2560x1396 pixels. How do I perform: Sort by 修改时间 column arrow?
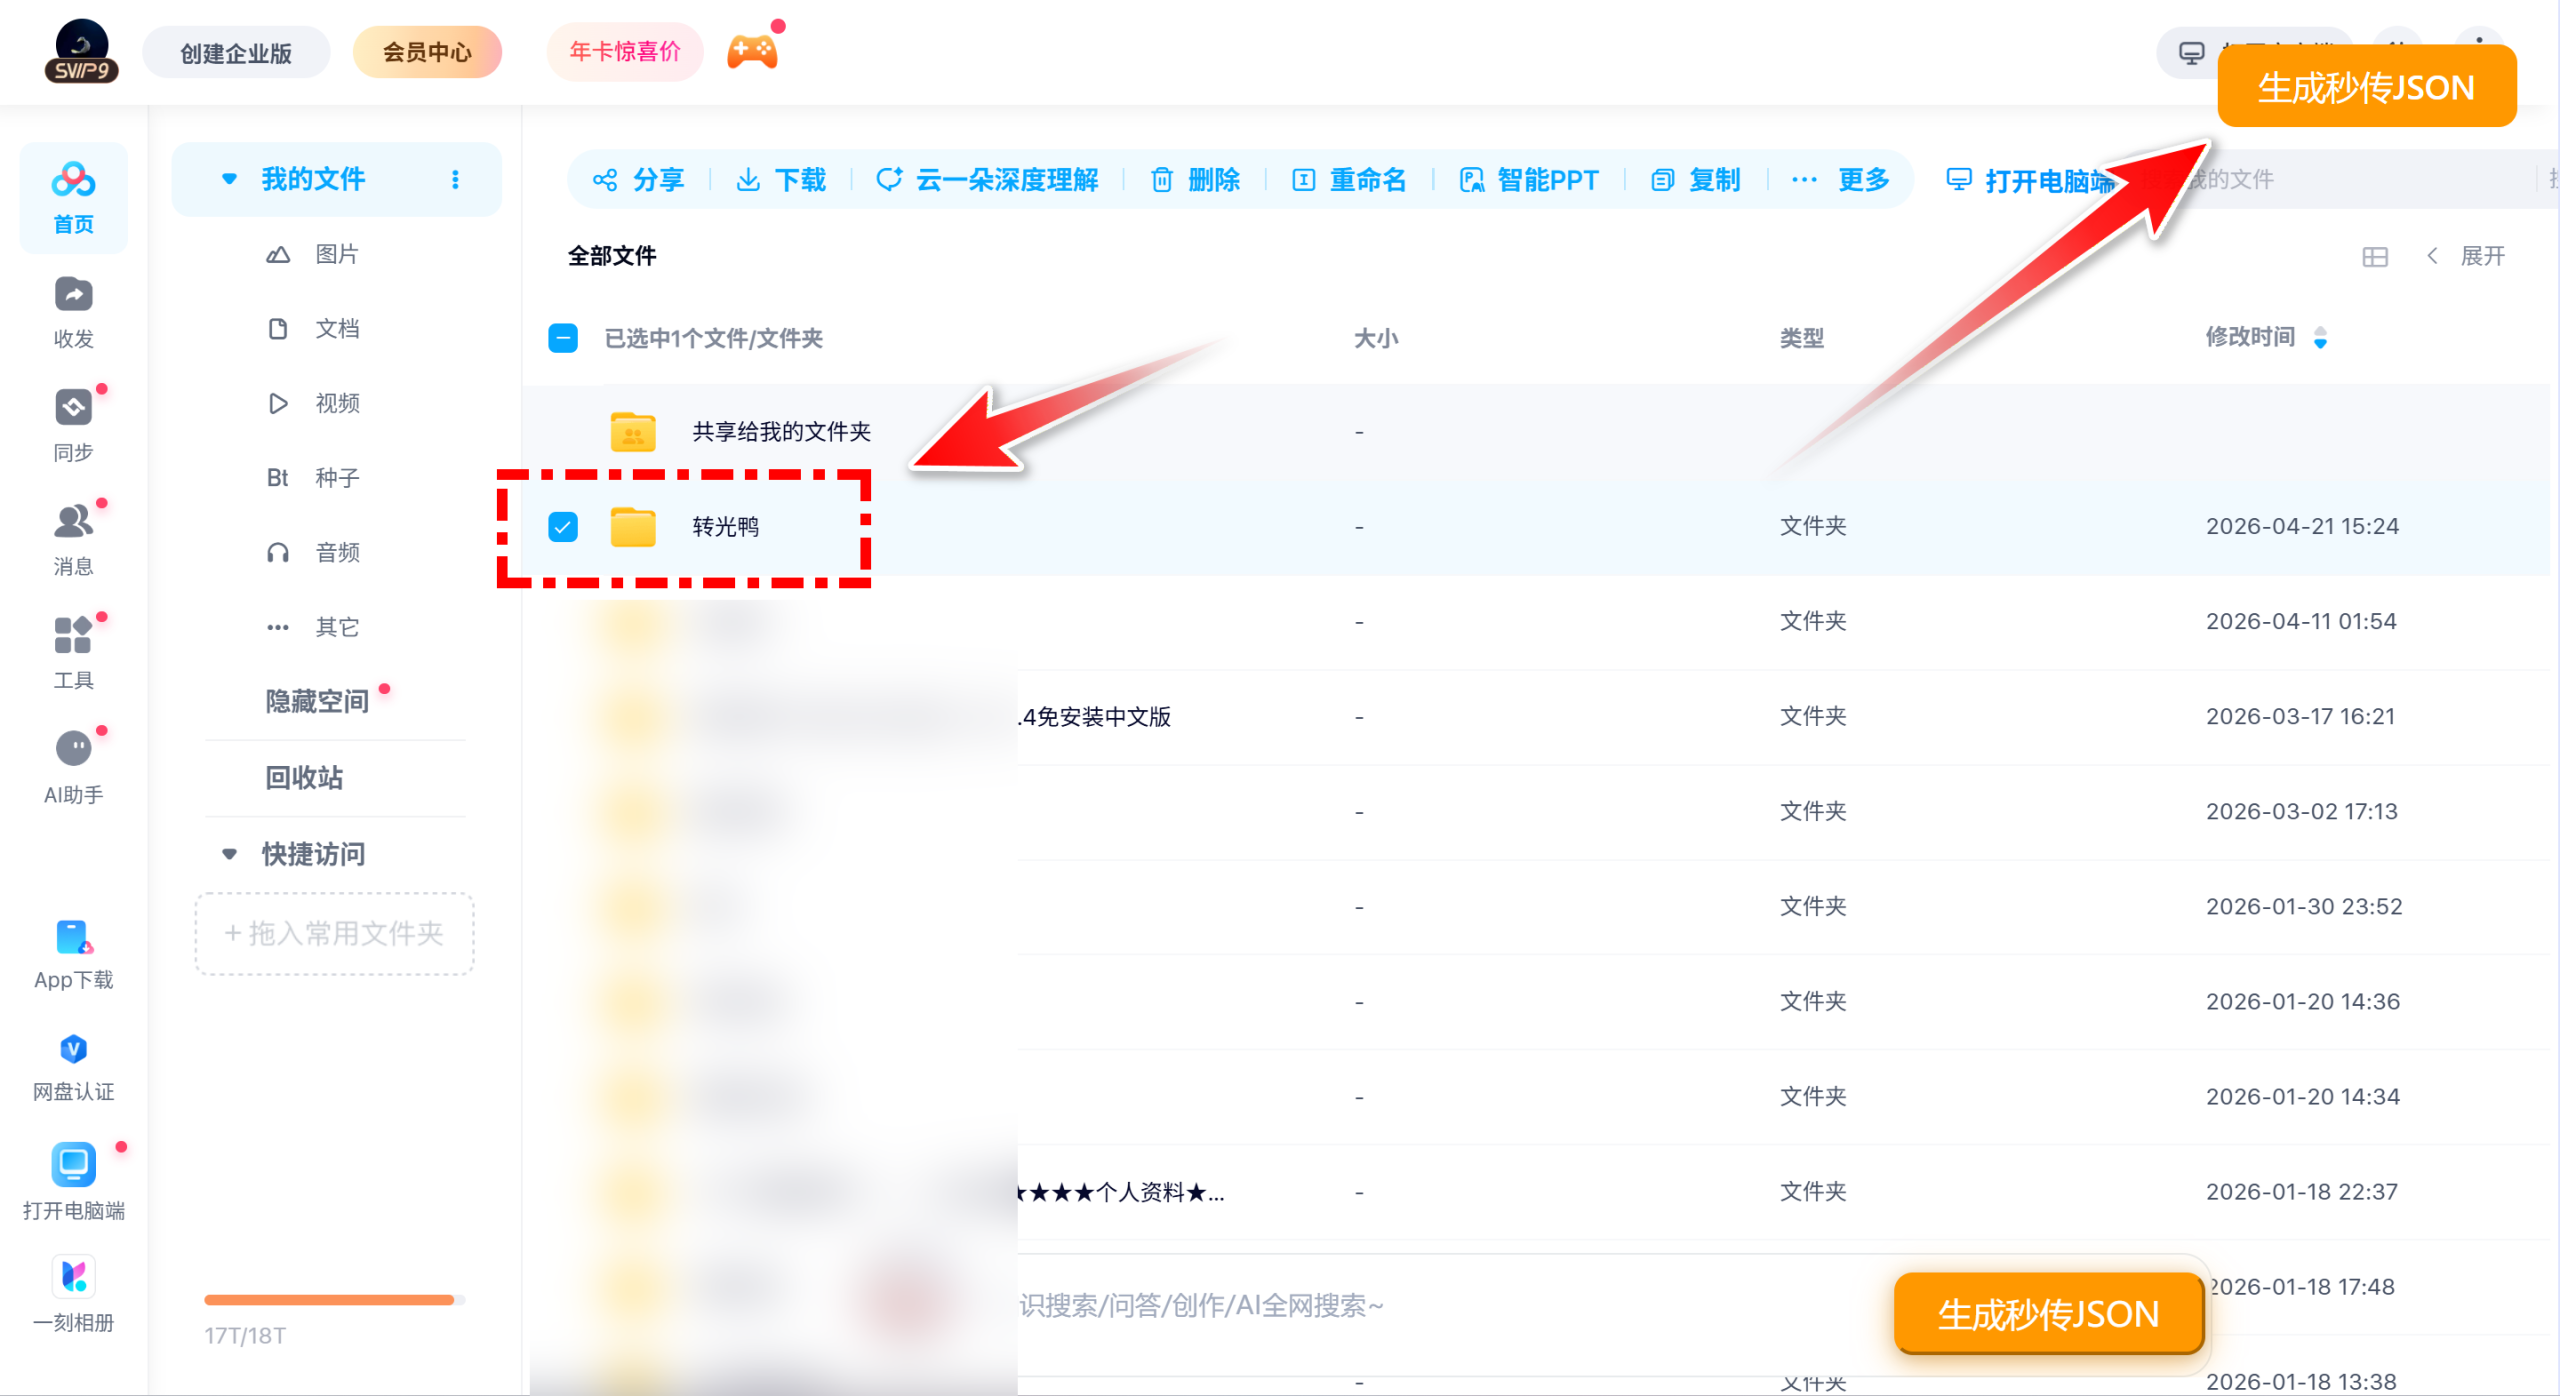[2320, 338]
